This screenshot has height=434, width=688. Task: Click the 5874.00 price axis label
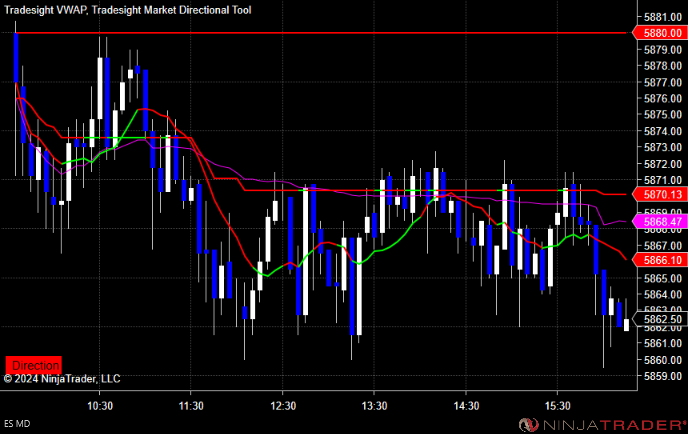point(663,131)
